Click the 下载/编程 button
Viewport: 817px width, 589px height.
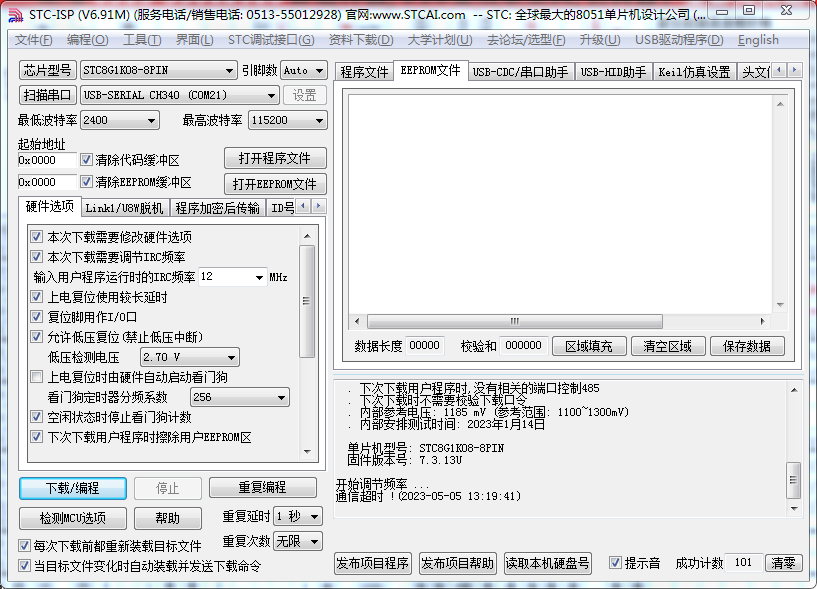pos(72,488)
